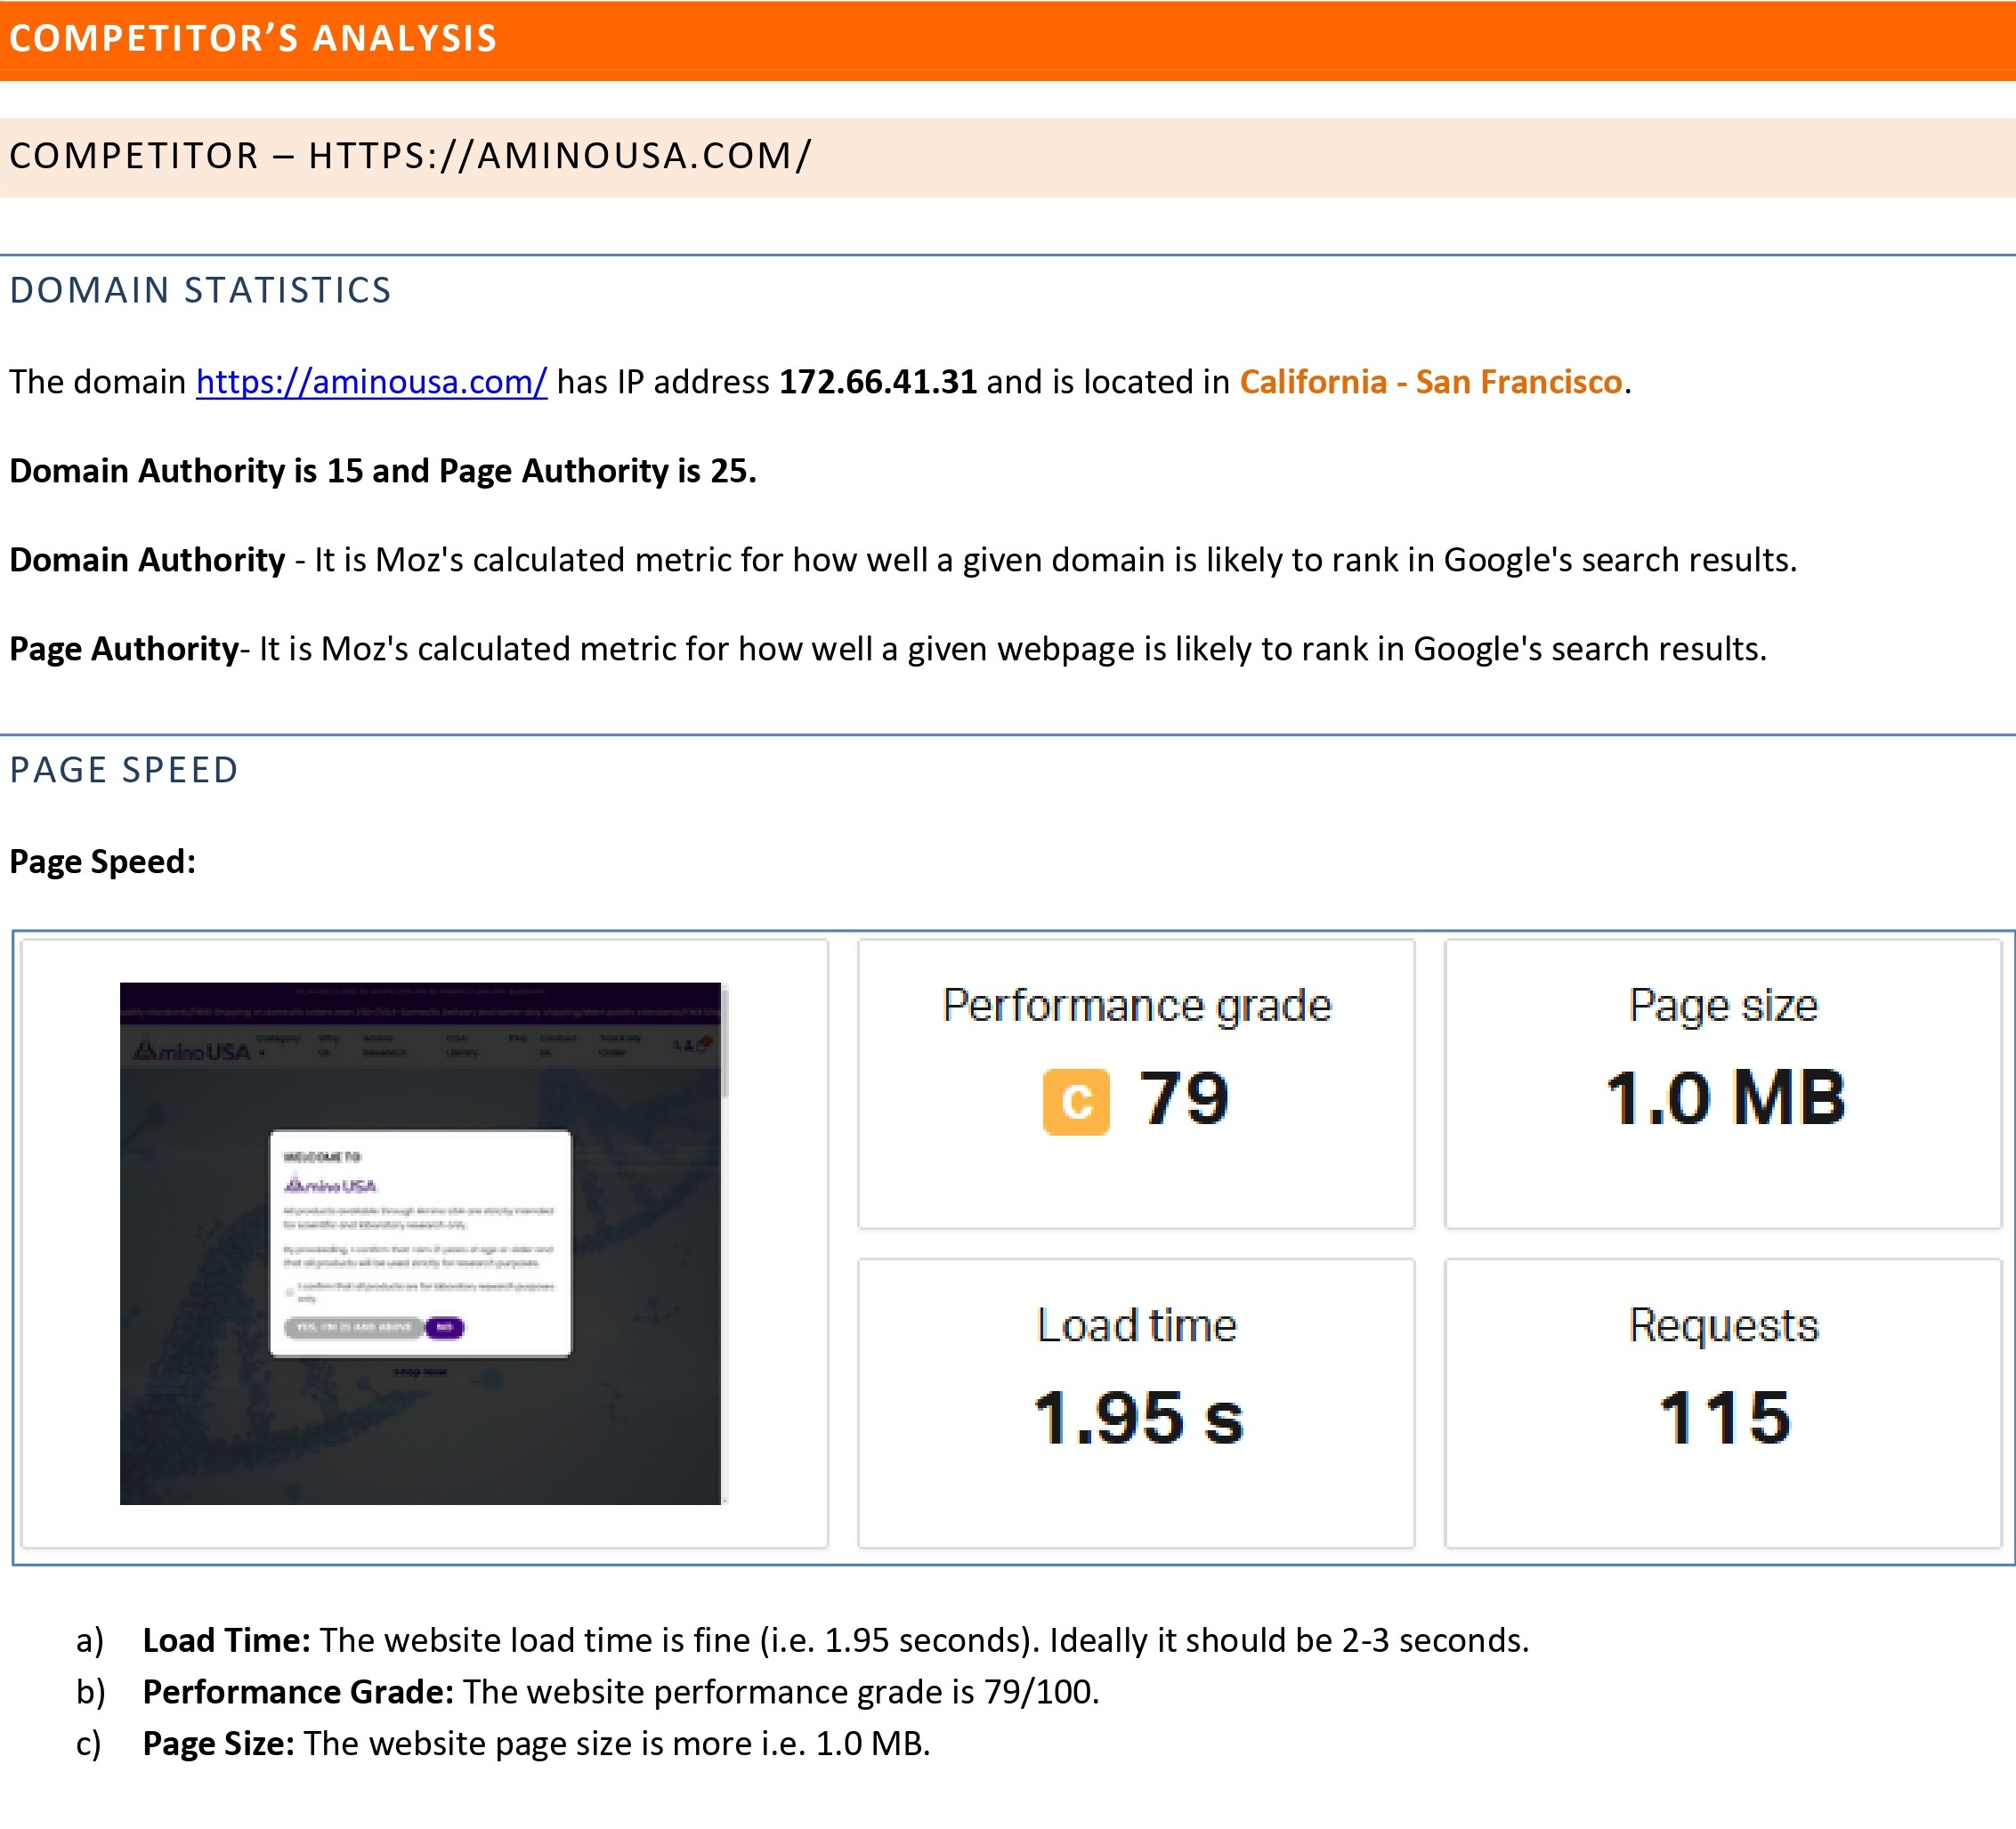The height and width of the screenshot is (1829, 2016).
Task: Click the Amino USA logo inside welcome popup
Action: [x=330, y=1185]
